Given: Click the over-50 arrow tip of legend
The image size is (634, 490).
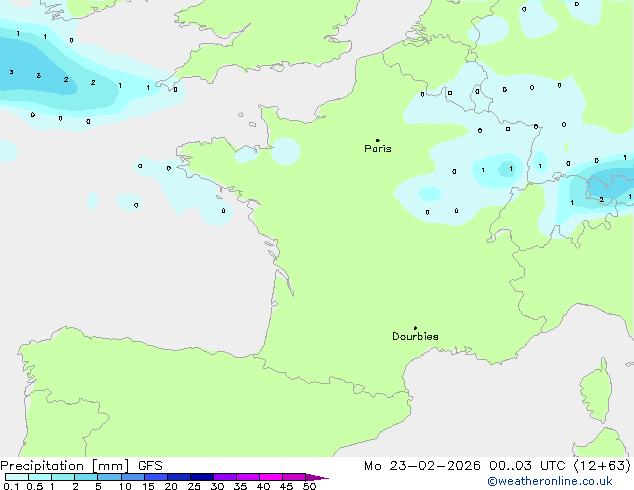Looking at the screenshot, I should 317,477.
